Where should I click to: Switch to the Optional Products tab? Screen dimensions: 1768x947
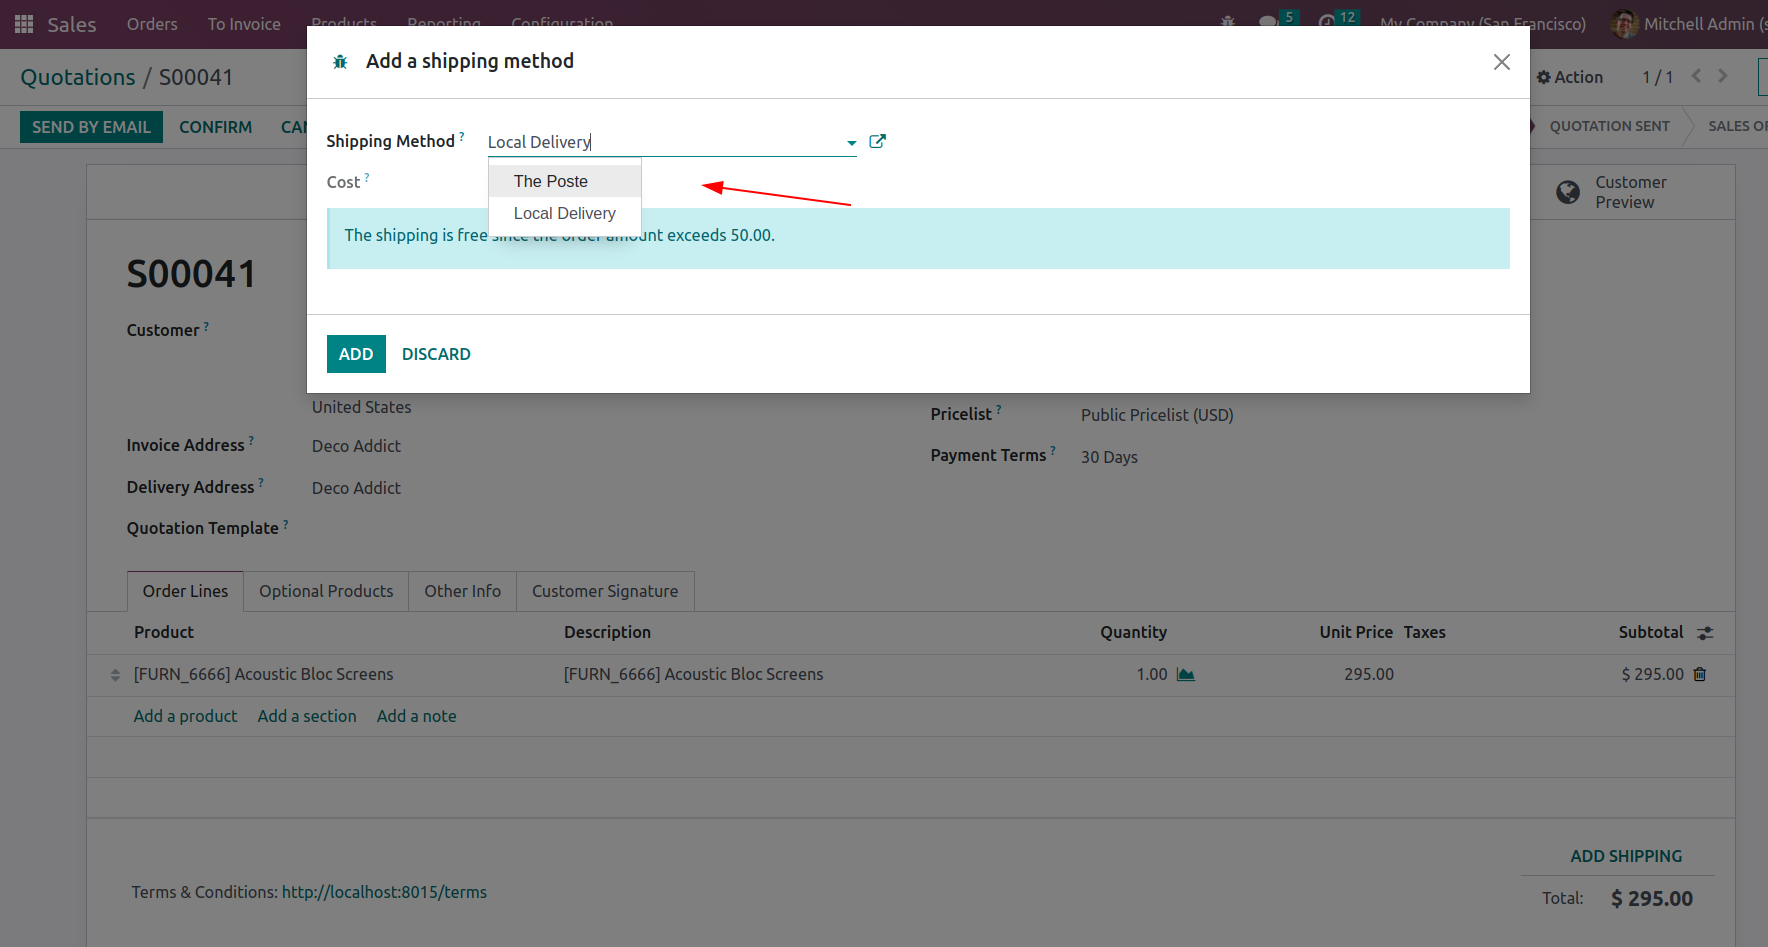(x=326, y=591)
